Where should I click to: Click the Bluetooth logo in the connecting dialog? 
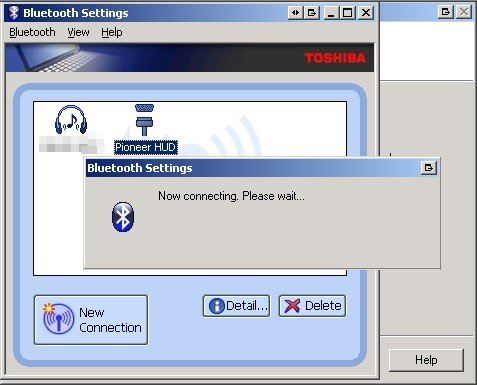tap(123, 217)
